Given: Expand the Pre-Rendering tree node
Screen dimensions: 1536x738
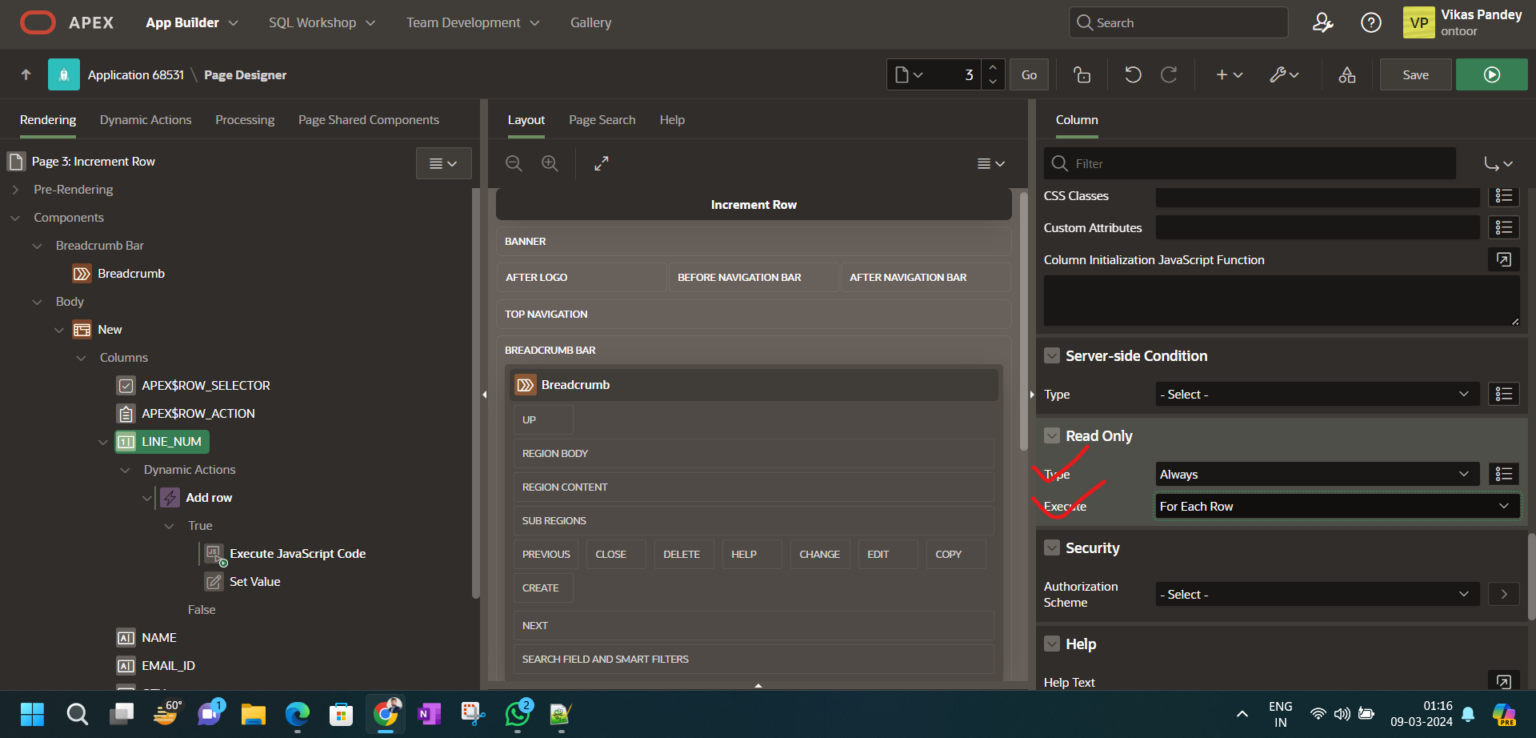Looking at the screenshot, I should coord(16,190).
